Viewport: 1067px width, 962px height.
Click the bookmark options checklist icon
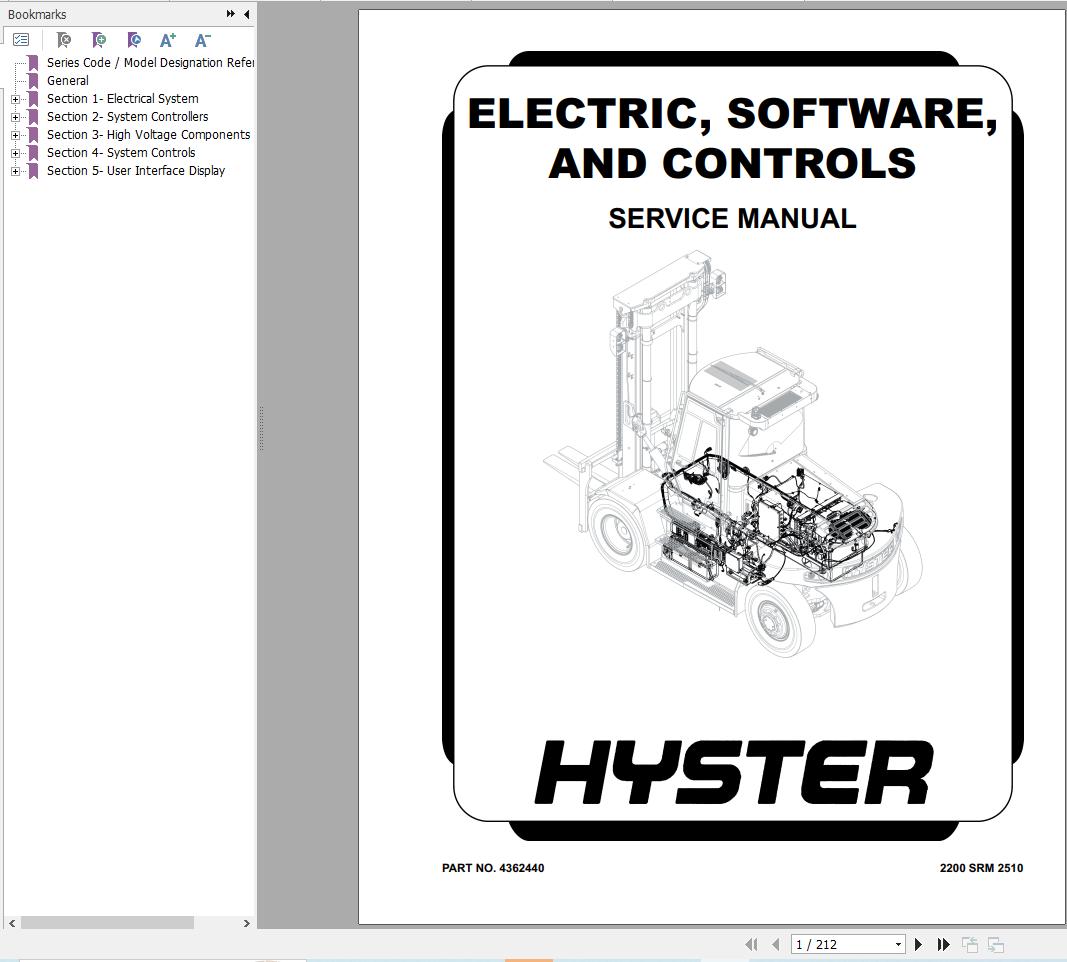pyautogui.click(x=21, y=40)
